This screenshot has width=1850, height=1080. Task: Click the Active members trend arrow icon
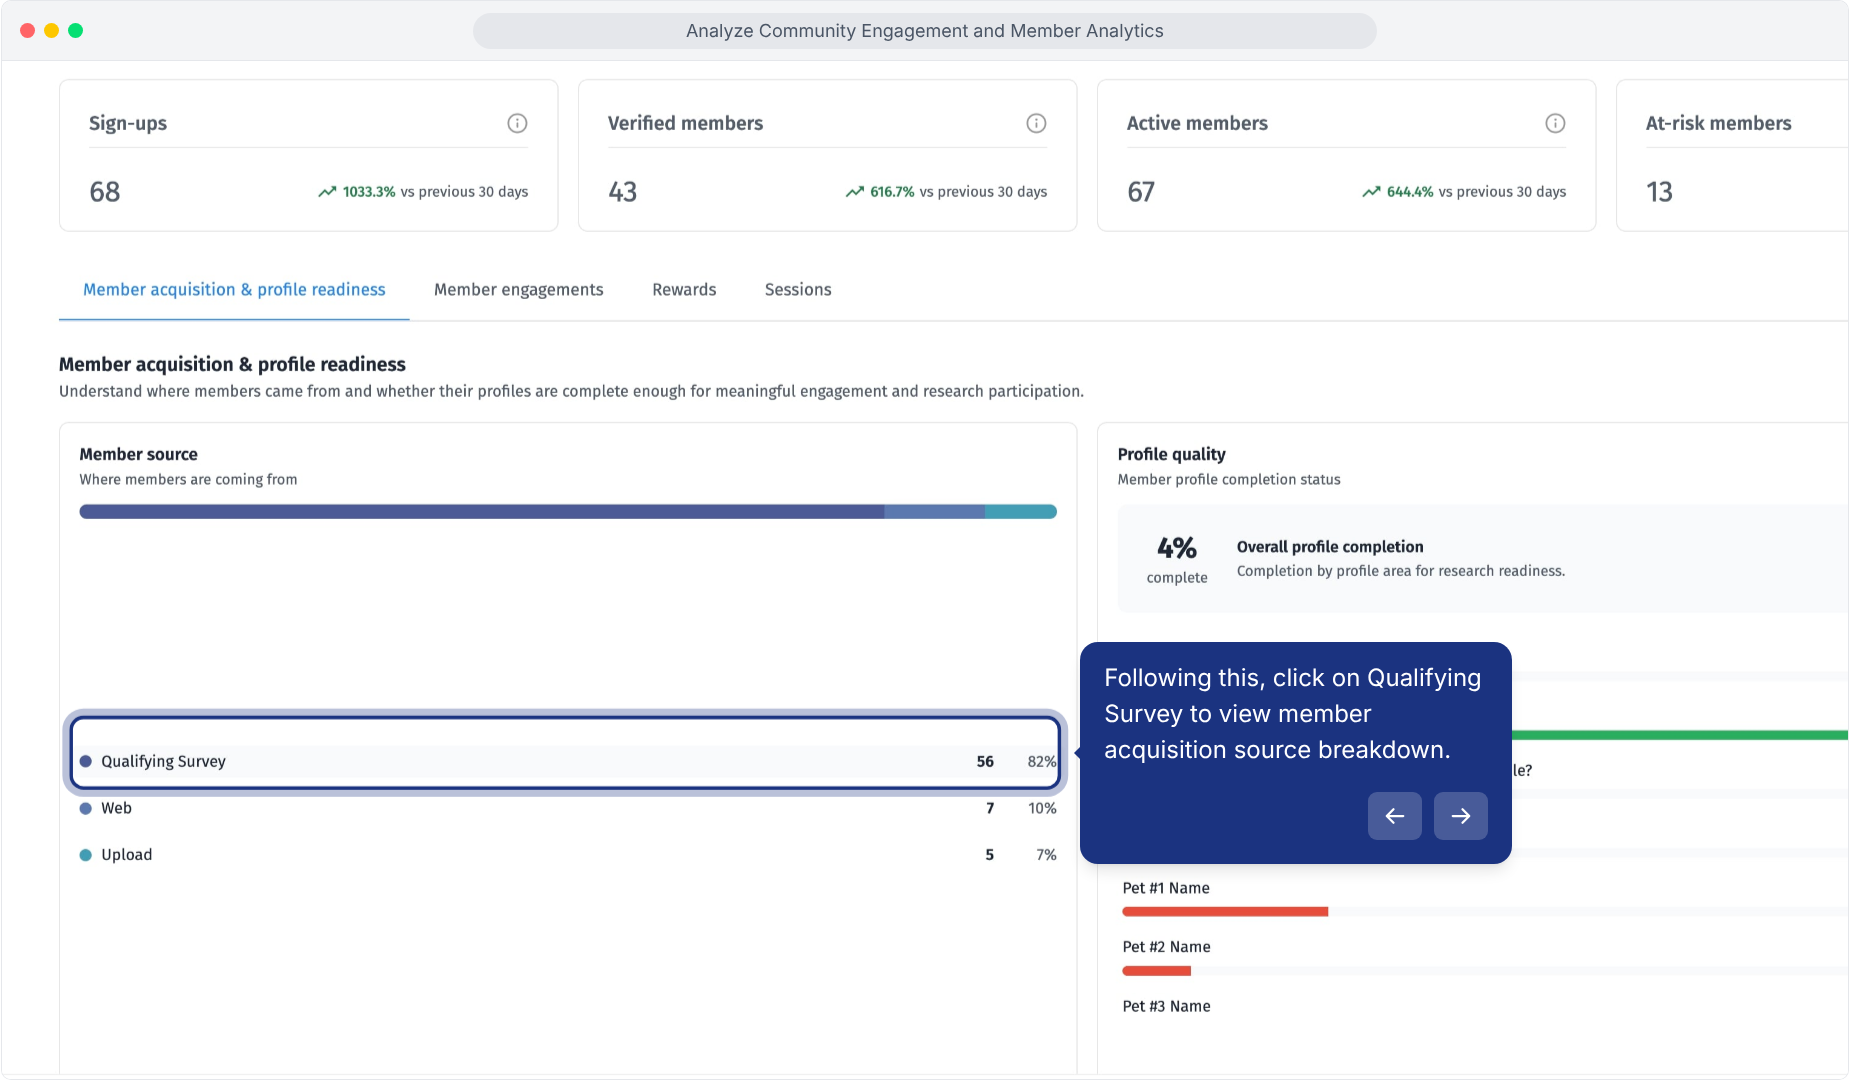(x=1371, y=192)
